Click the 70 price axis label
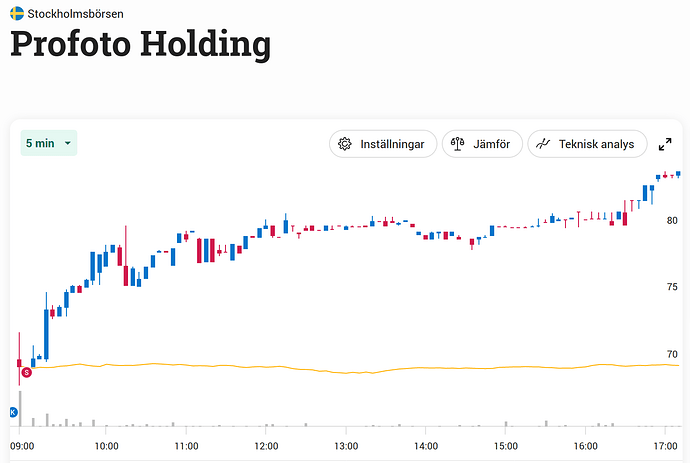This screenshot has width=690, height=463. pyautogui.click(x=671, y=354)
